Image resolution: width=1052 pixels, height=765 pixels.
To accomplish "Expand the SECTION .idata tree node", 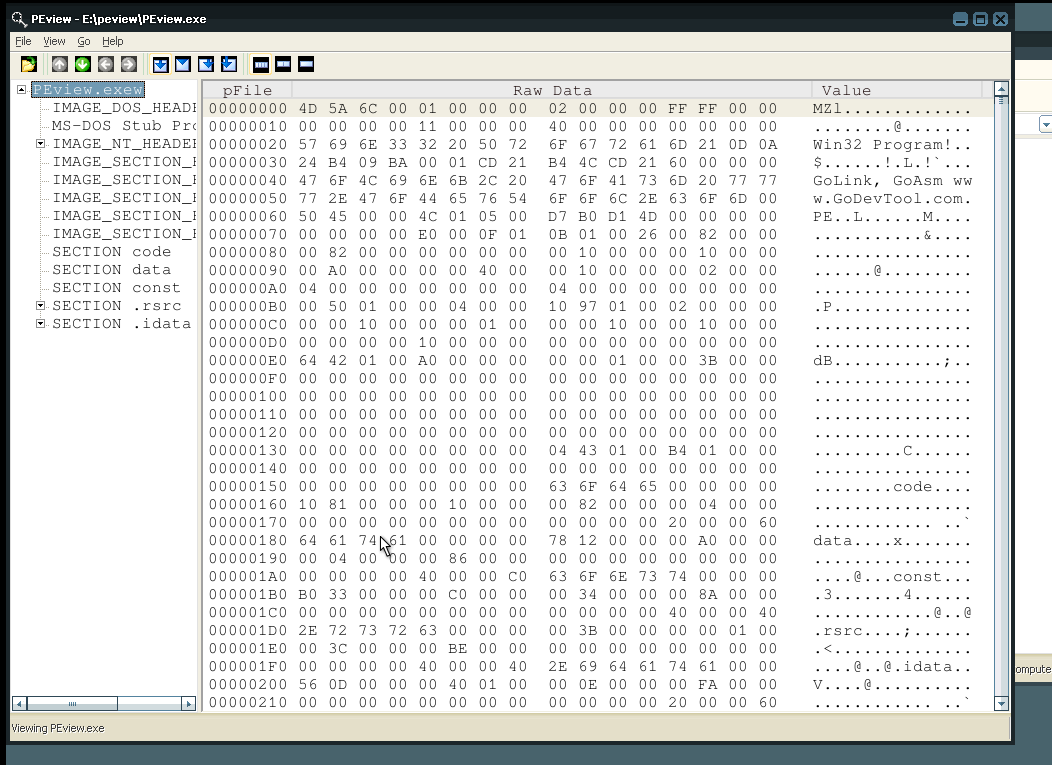I will pyautogui.click(x=40, y=323).
